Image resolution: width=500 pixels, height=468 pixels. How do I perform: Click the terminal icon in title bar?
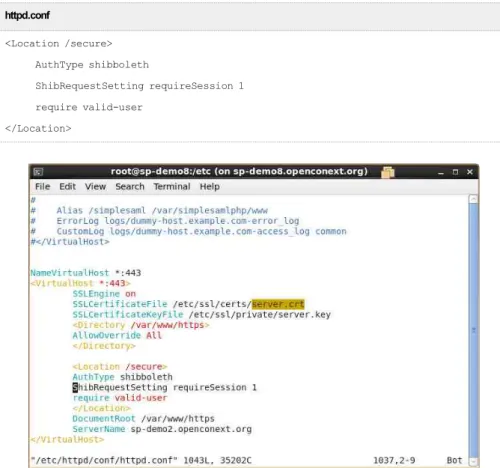38,172
